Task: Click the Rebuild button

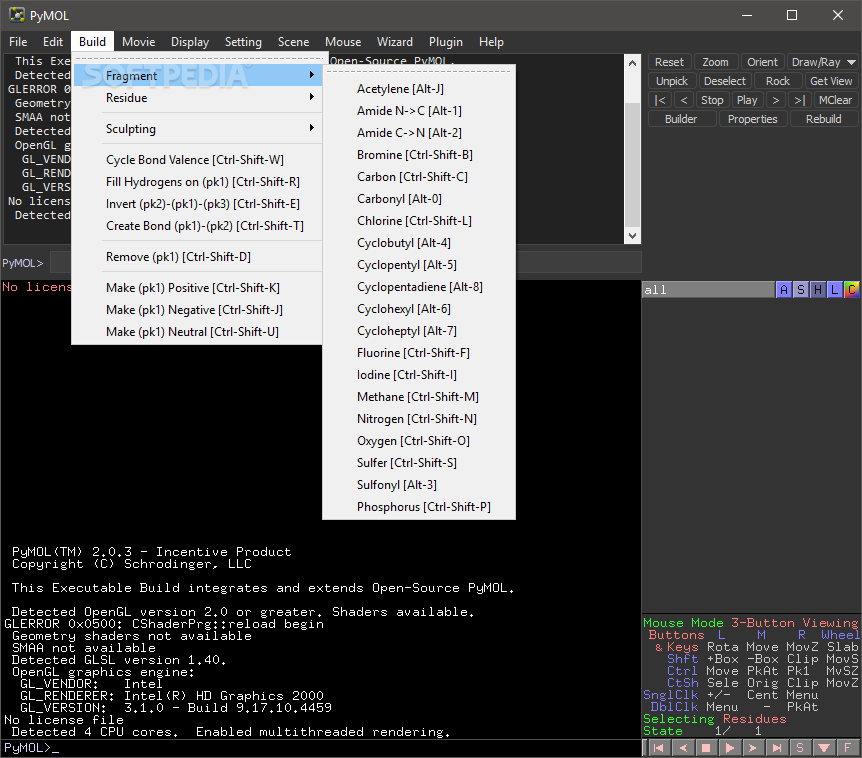Action: [x=824, y=119]
